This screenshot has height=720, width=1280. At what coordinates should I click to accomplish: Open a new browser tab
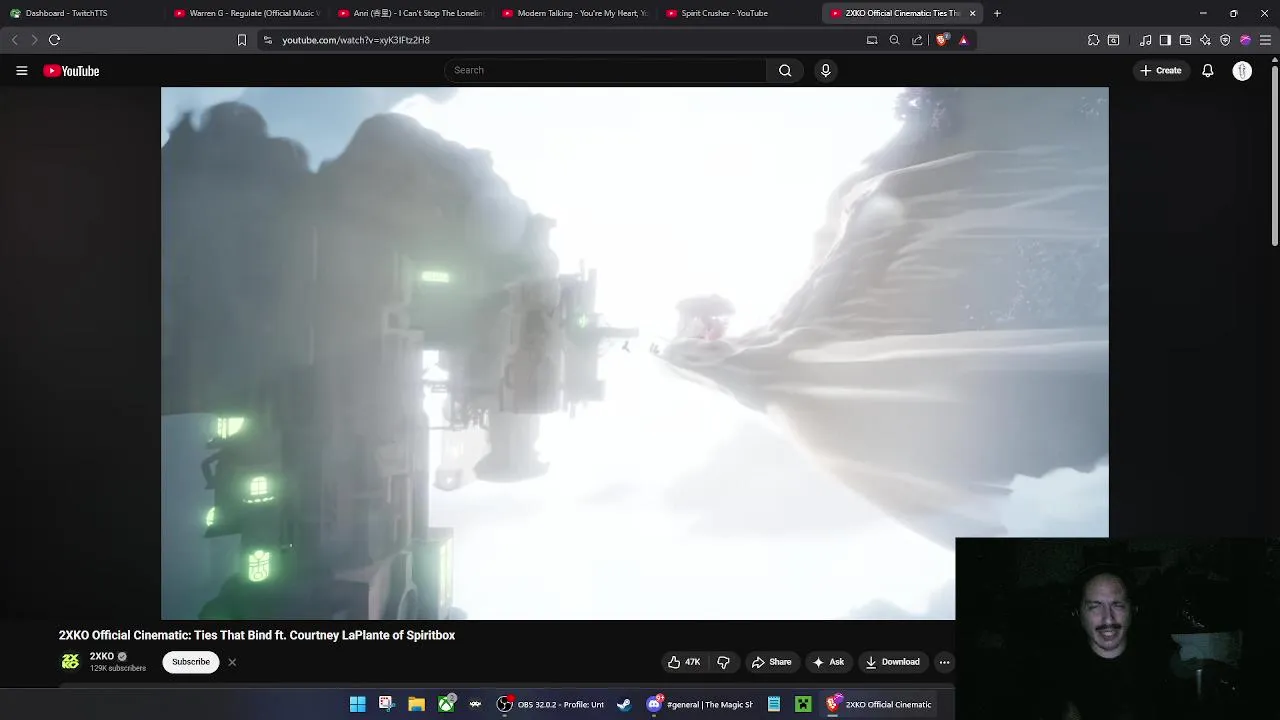coord(997,13)
